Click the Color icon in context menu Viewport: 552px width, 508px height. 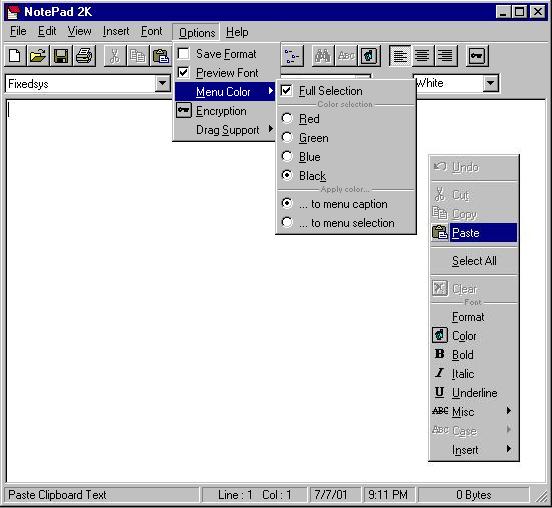pos(440,335)
